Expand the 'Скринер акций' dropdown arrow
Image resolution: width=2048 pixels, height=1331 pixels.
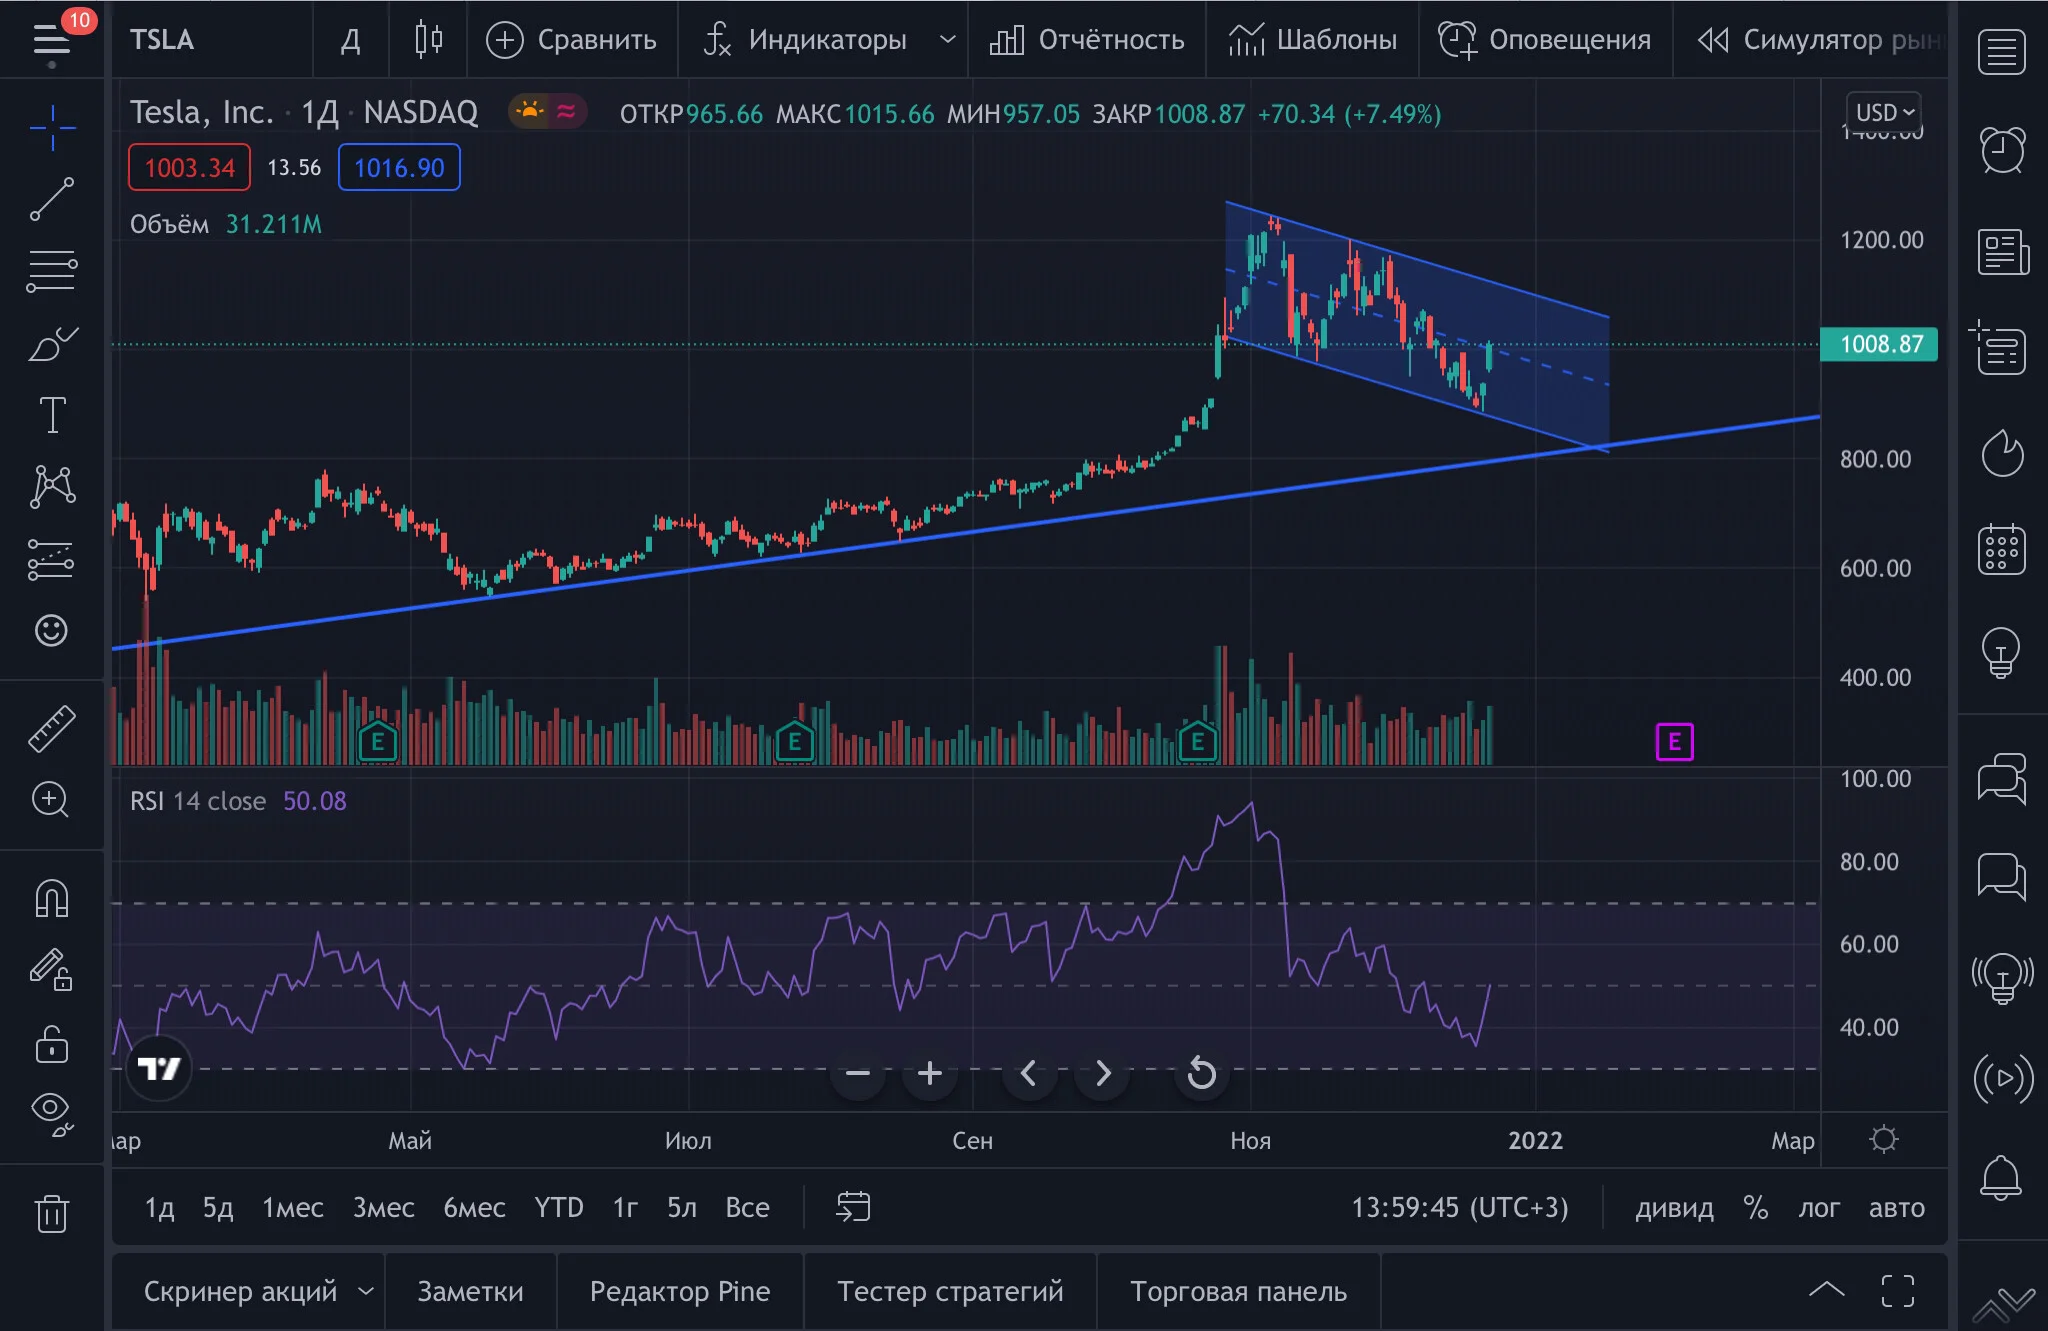(366, 1291)
